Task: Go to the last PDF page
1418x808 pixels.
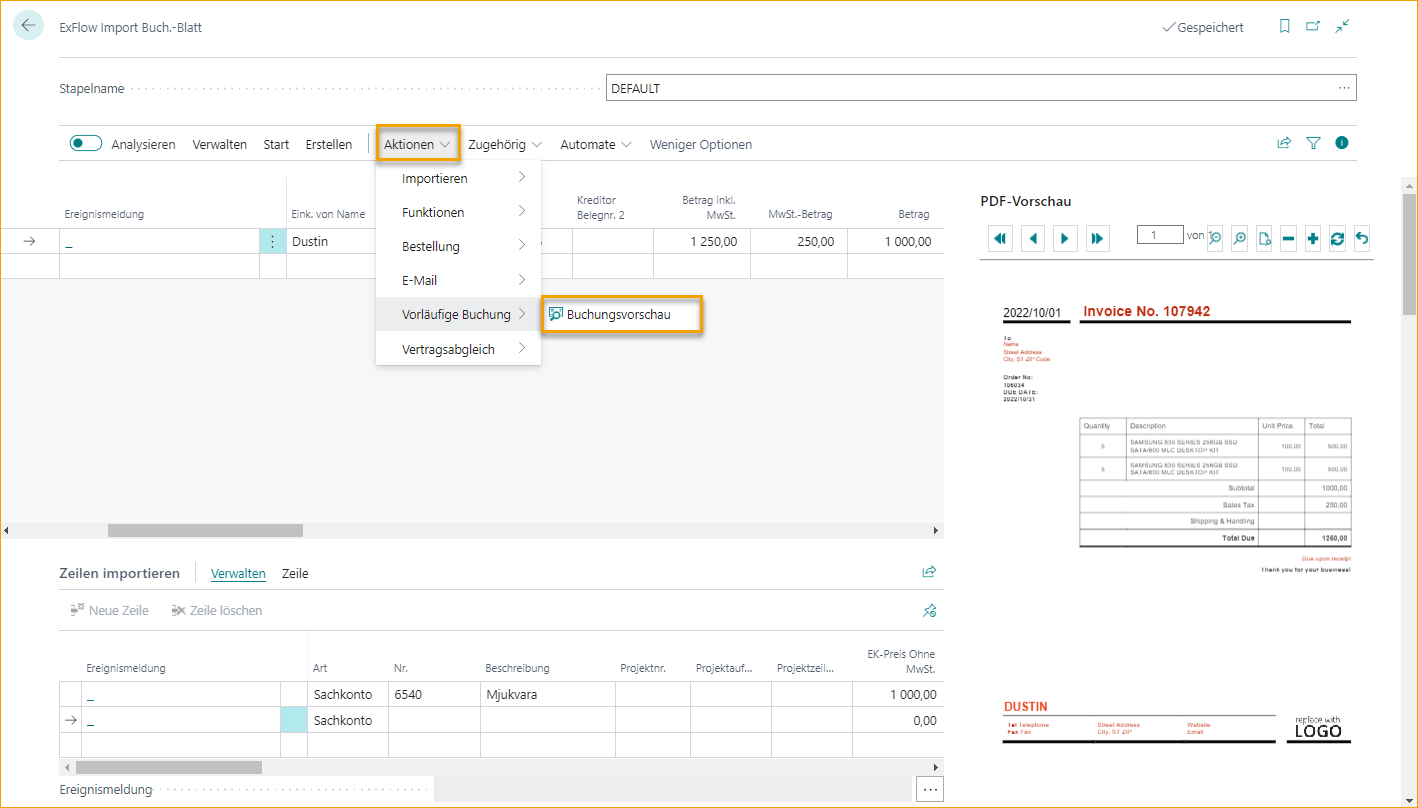Action: pos(1097,238)
